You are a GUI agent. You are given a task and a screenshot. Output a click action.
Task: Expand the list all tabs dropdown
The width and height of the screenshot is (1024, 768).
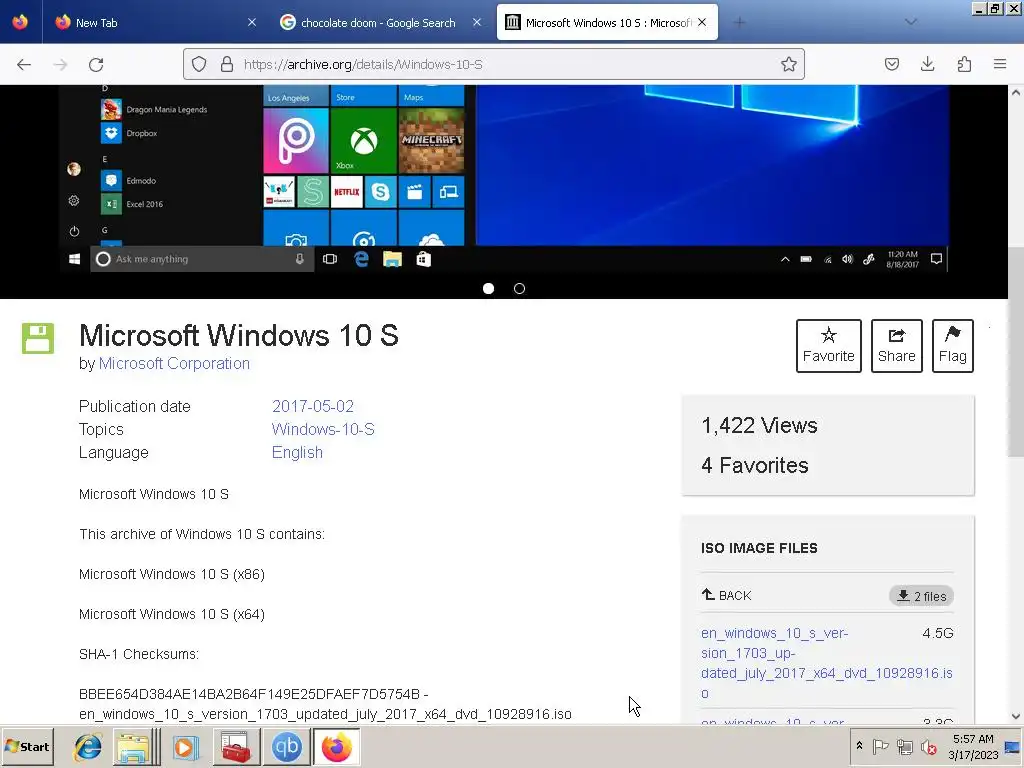click(911, 22)
